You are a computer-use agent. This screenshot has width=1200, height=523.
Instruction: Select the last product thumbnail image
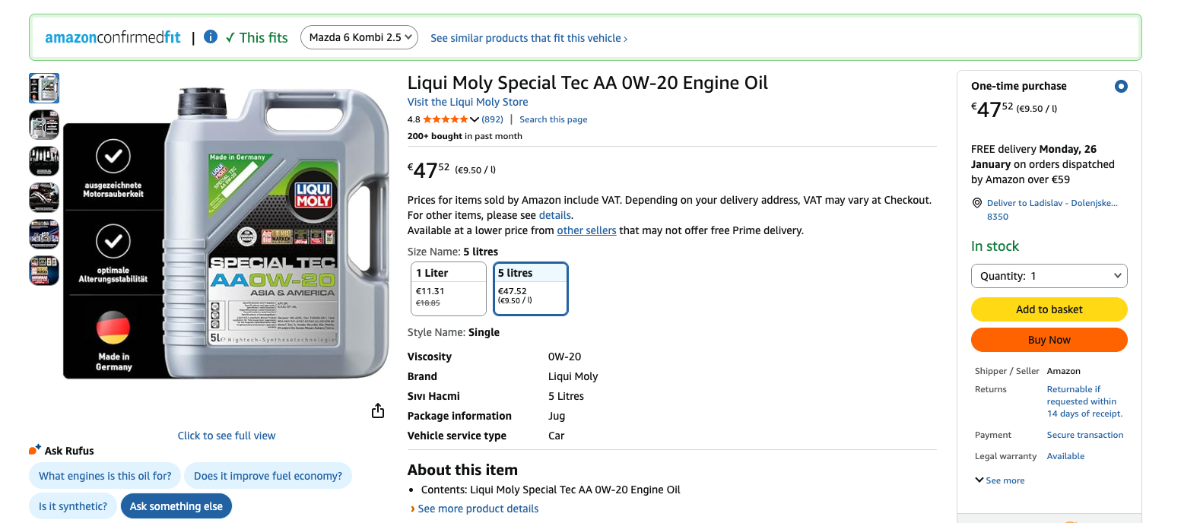(44, 271)
